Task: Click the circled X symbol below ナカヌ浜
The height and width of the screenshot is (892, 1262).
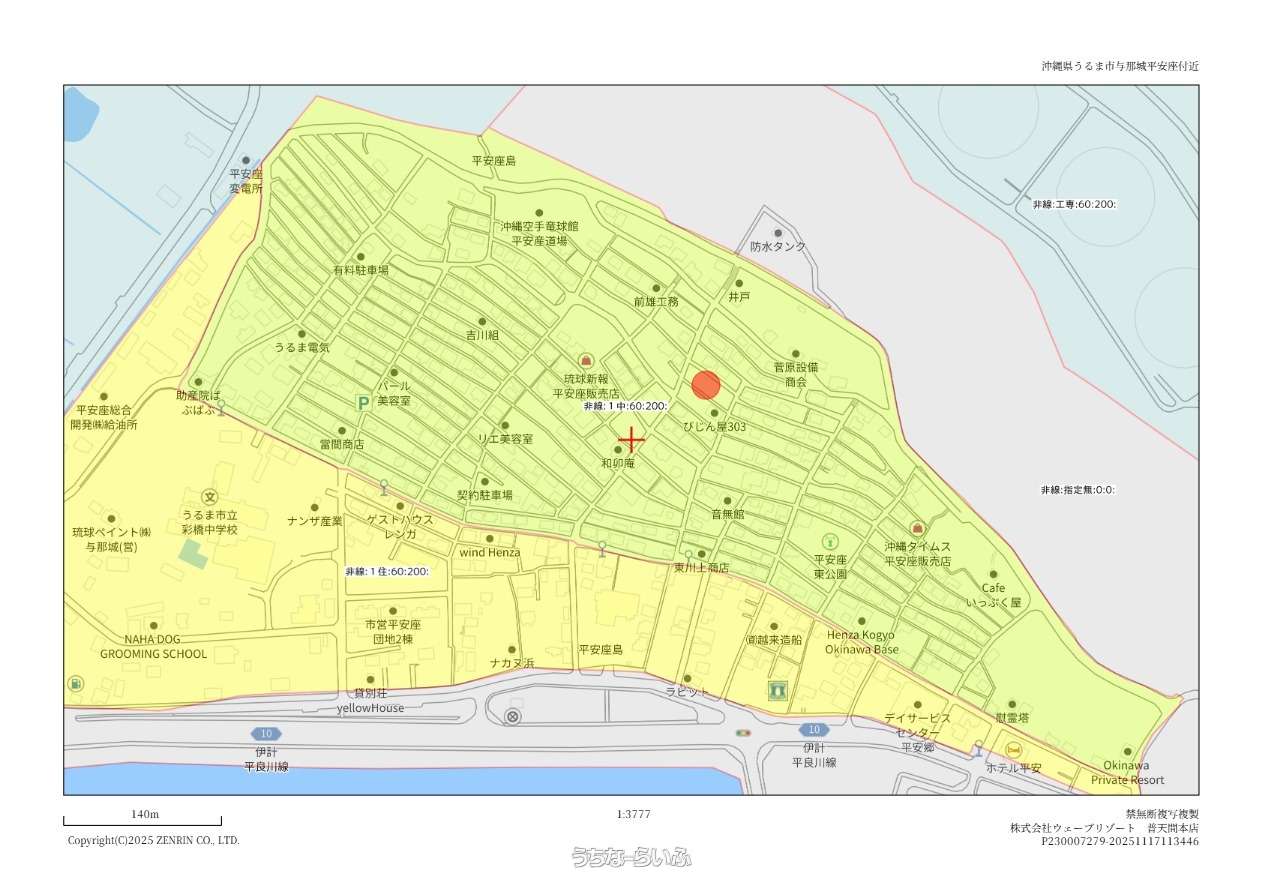Action: point(513,716)
